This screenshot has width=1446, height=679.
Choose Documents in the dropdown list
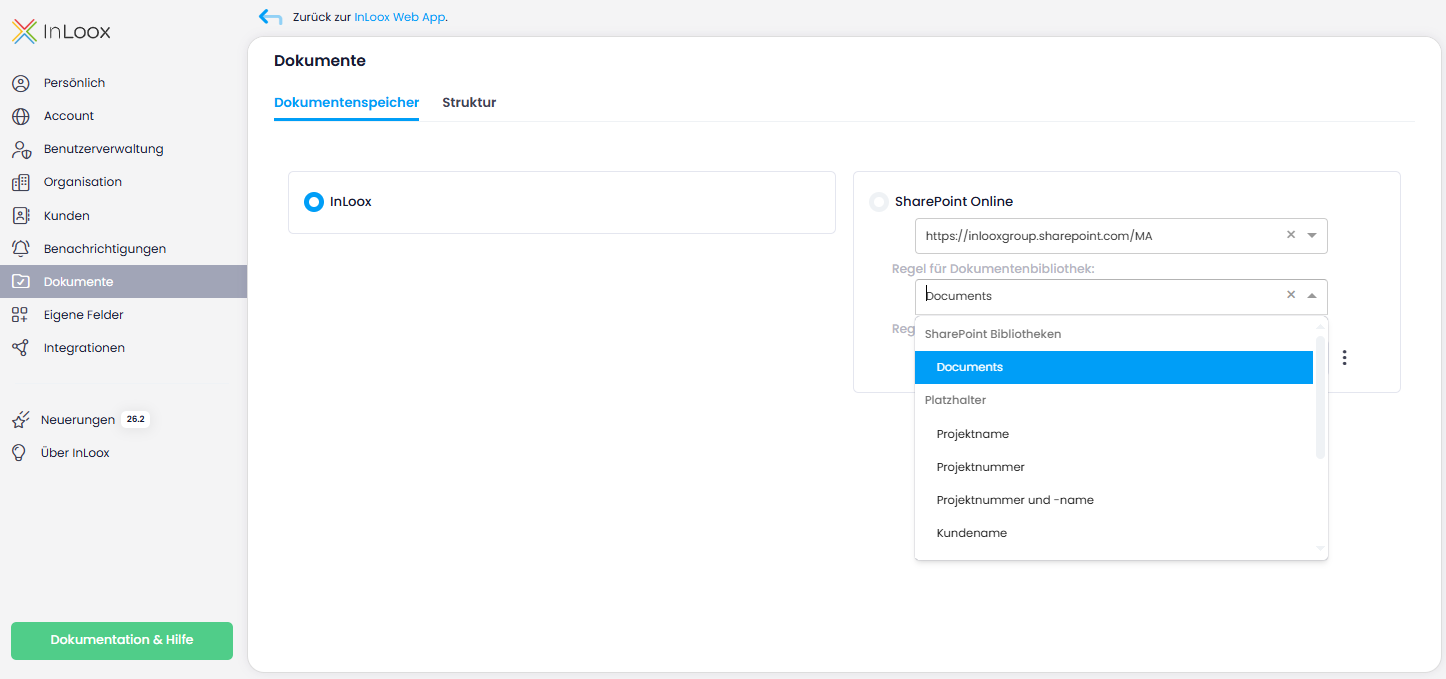[1114, 367]
